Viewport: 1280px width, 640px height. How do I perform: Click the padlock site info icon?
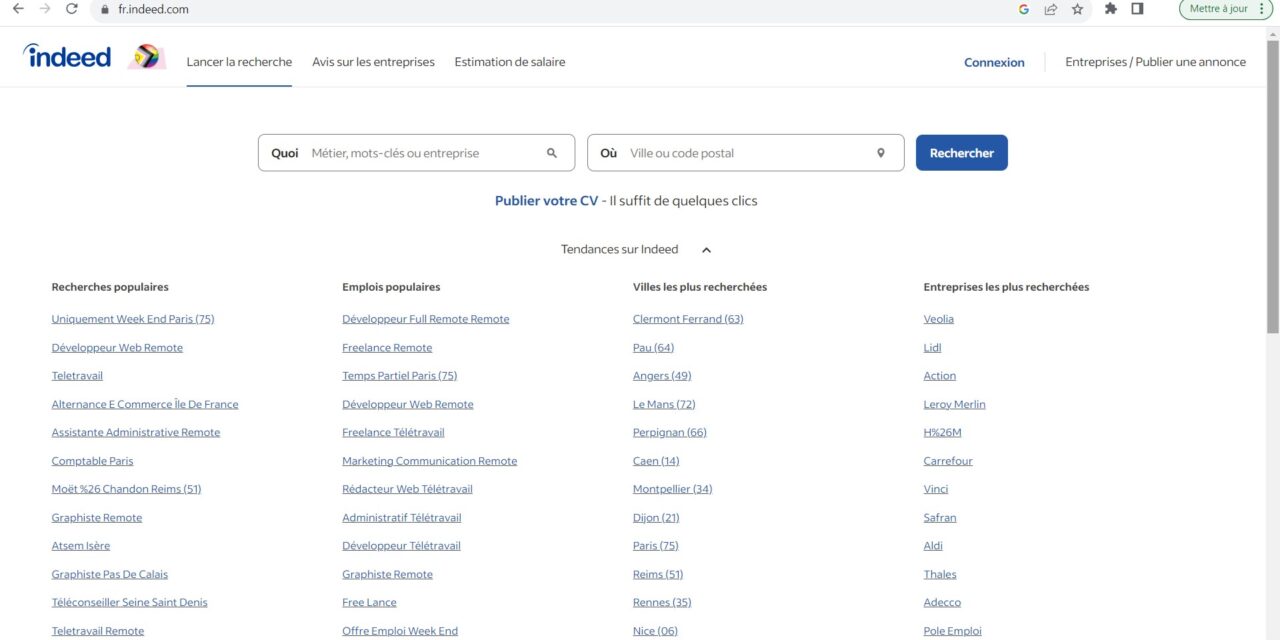104,9
